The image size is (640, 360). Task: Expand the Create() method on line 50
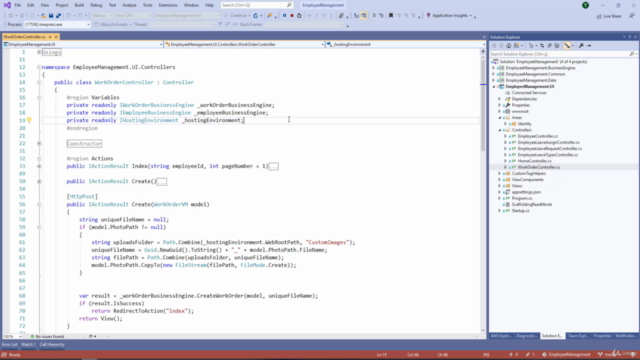pyautogui.click(x=39, y=181)
